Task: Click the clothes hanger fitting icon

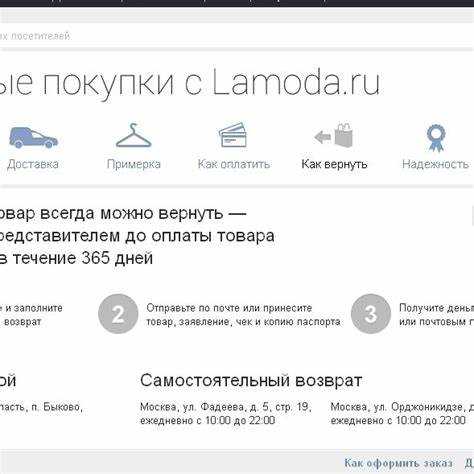Action: (134, 135)
